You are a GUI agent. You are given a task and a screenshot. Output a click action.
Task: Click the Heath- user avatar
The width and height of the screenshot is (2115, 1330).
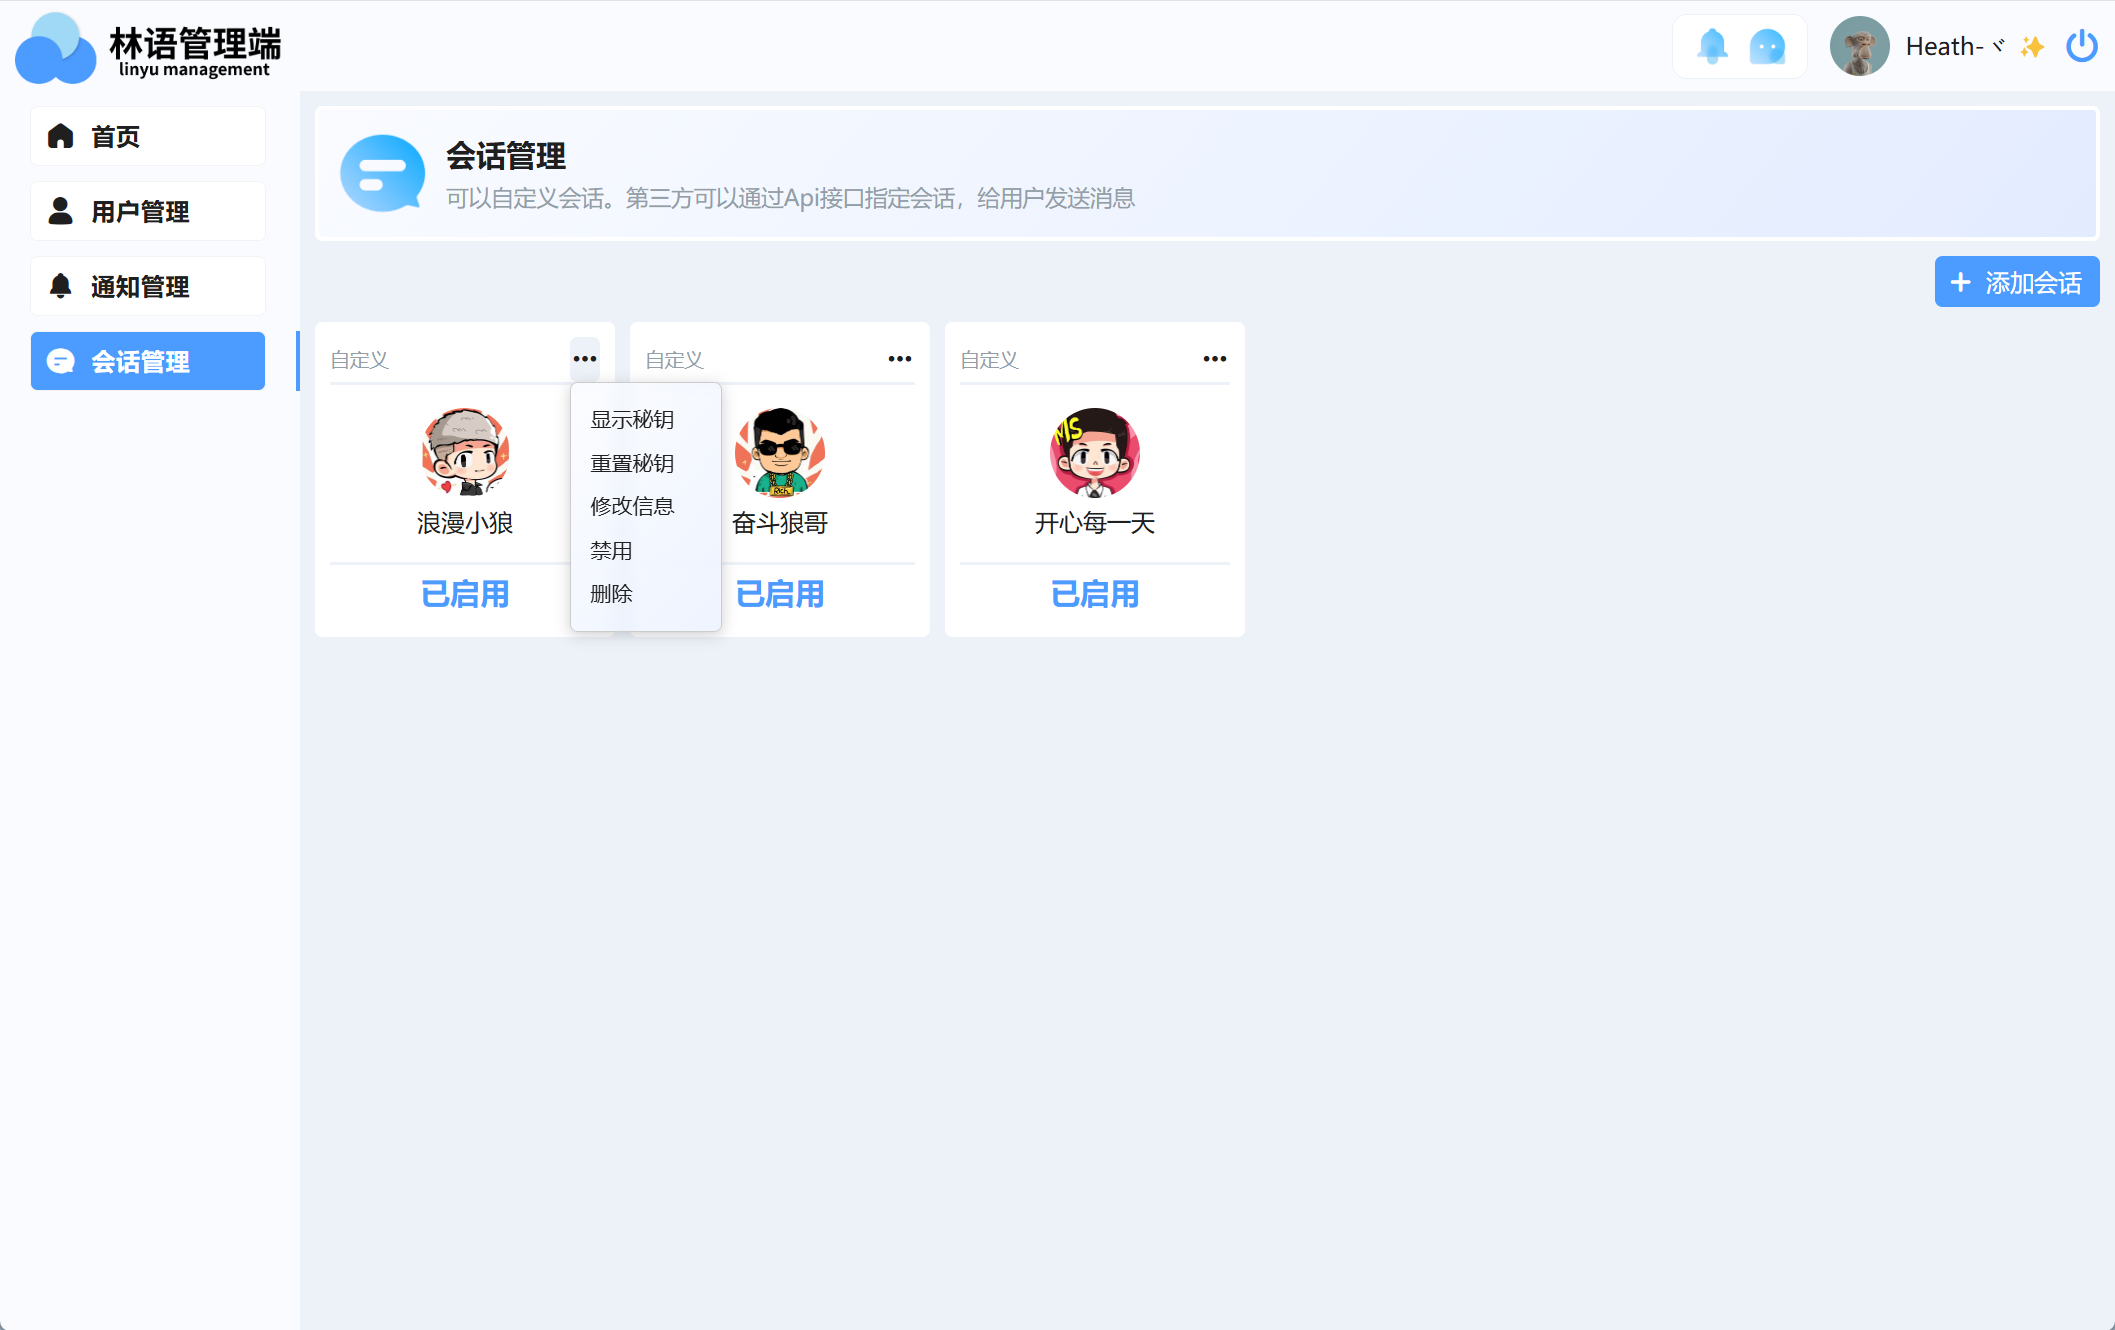tap(1859, 46)
